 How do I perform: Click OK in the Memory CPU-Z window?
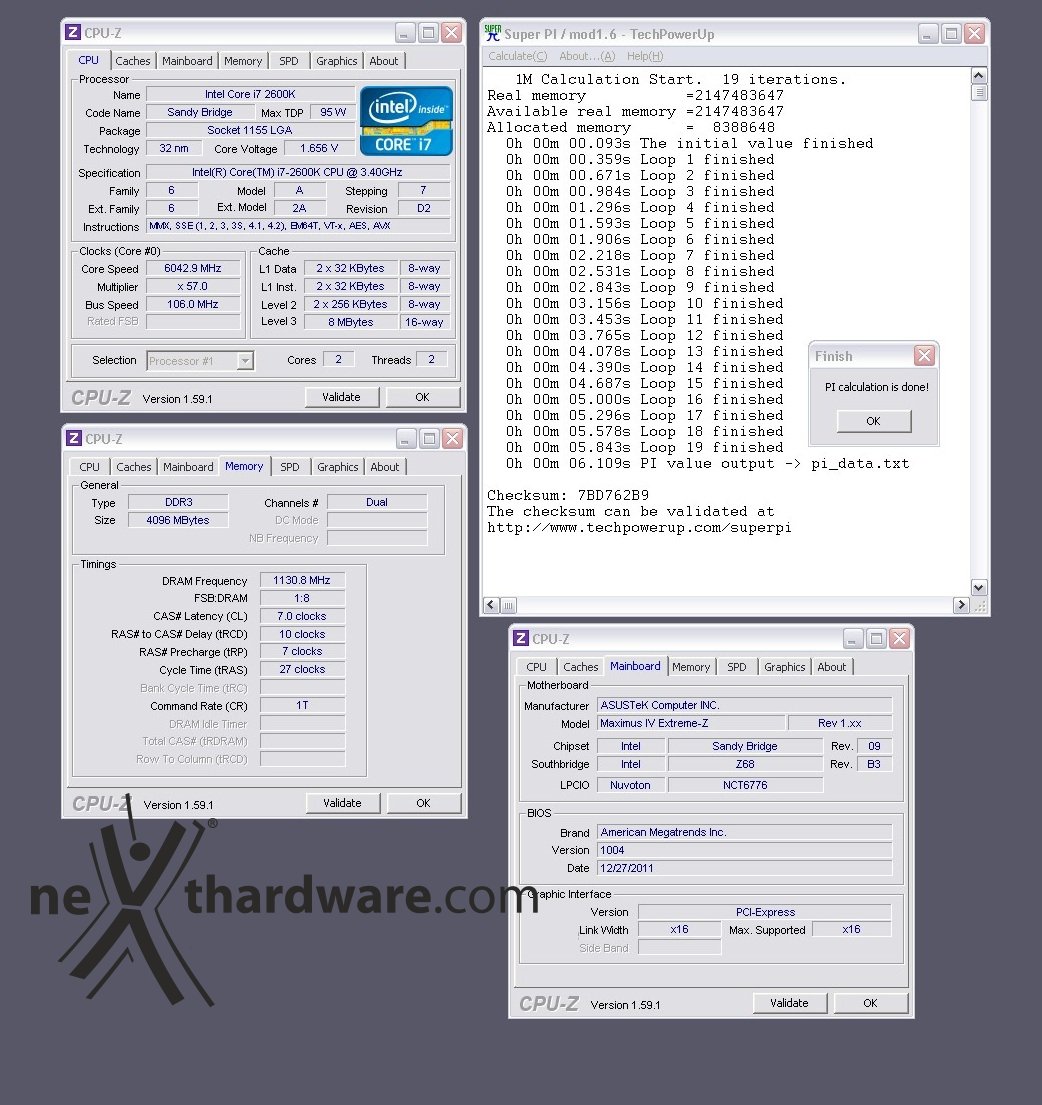(x=423, y=803)
